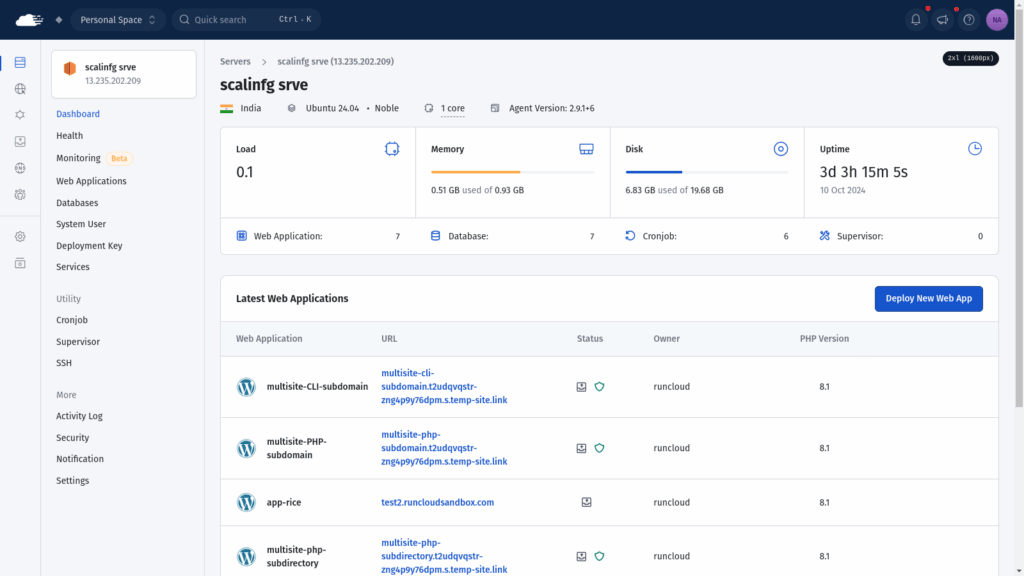
Task: Click the Deploy New Web App button
Action: coord(928,298)
